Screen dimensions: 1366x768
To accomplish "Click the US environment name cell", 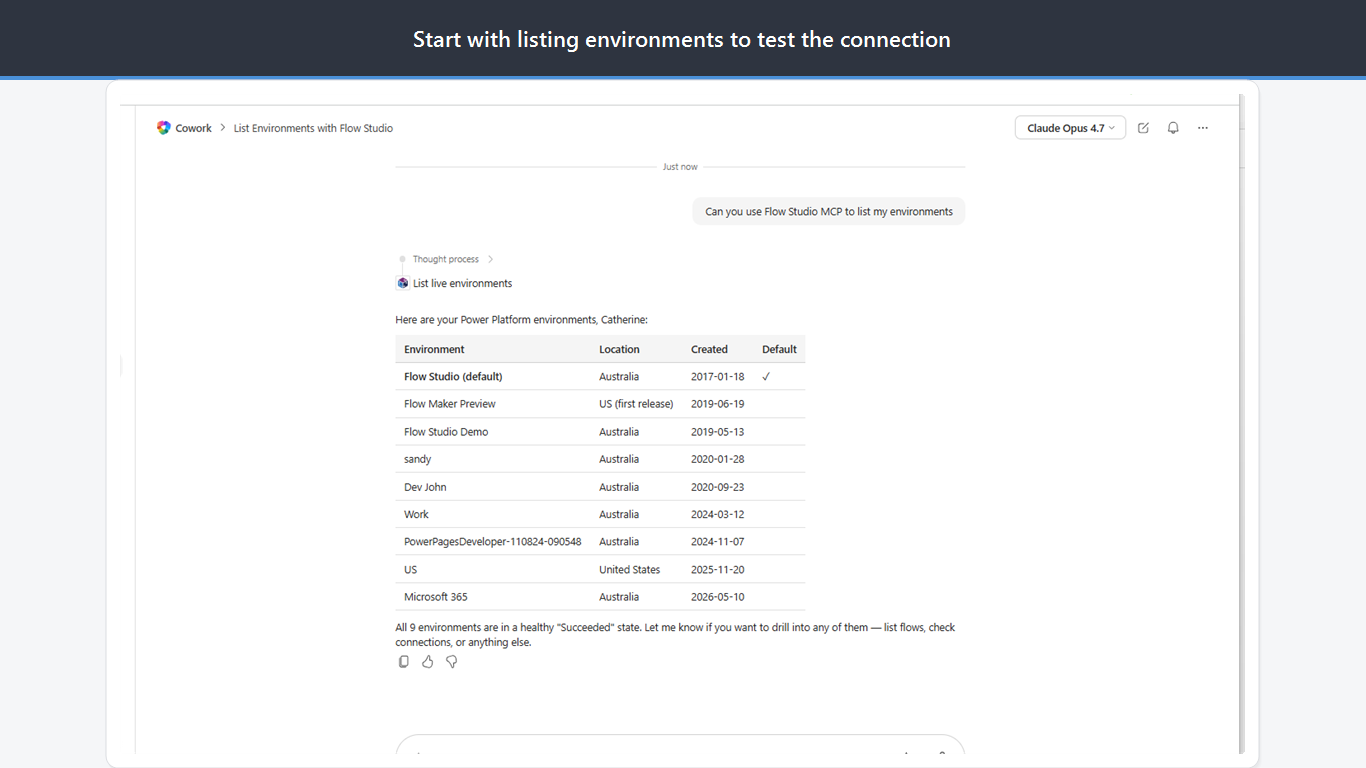I will pyautogui.click(x=411, y=569).
